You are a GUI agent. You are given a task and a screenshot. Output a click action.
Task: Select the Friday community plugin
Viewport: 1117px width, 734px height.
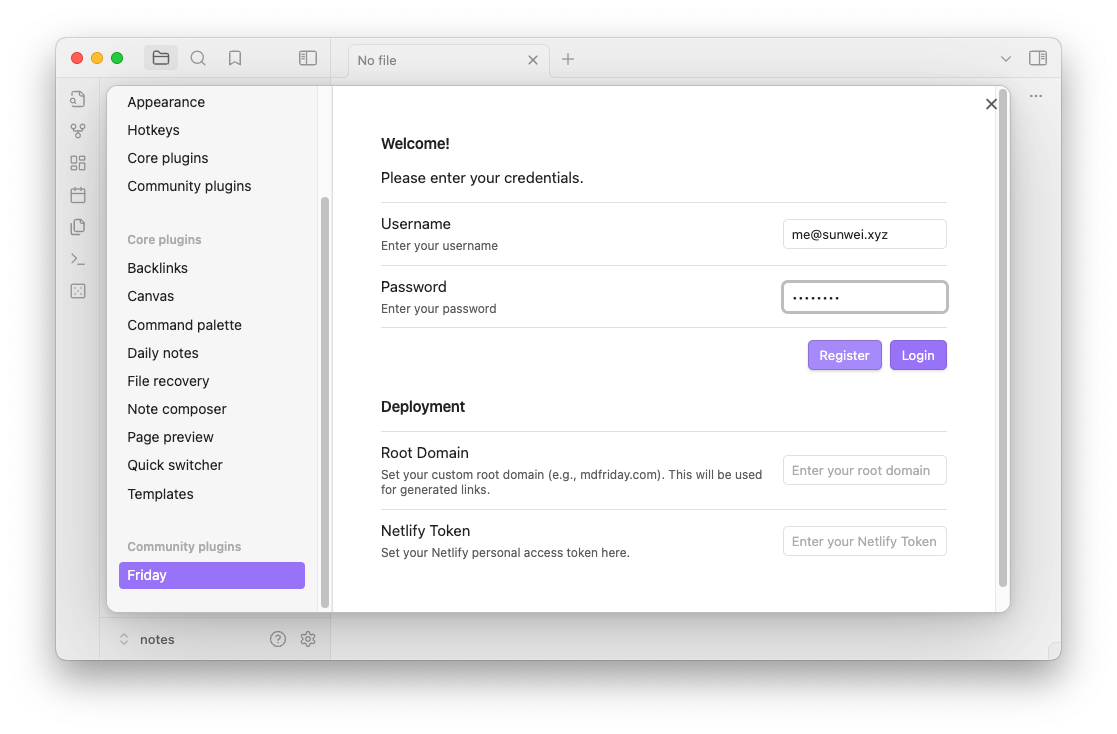tap(212, 575)
